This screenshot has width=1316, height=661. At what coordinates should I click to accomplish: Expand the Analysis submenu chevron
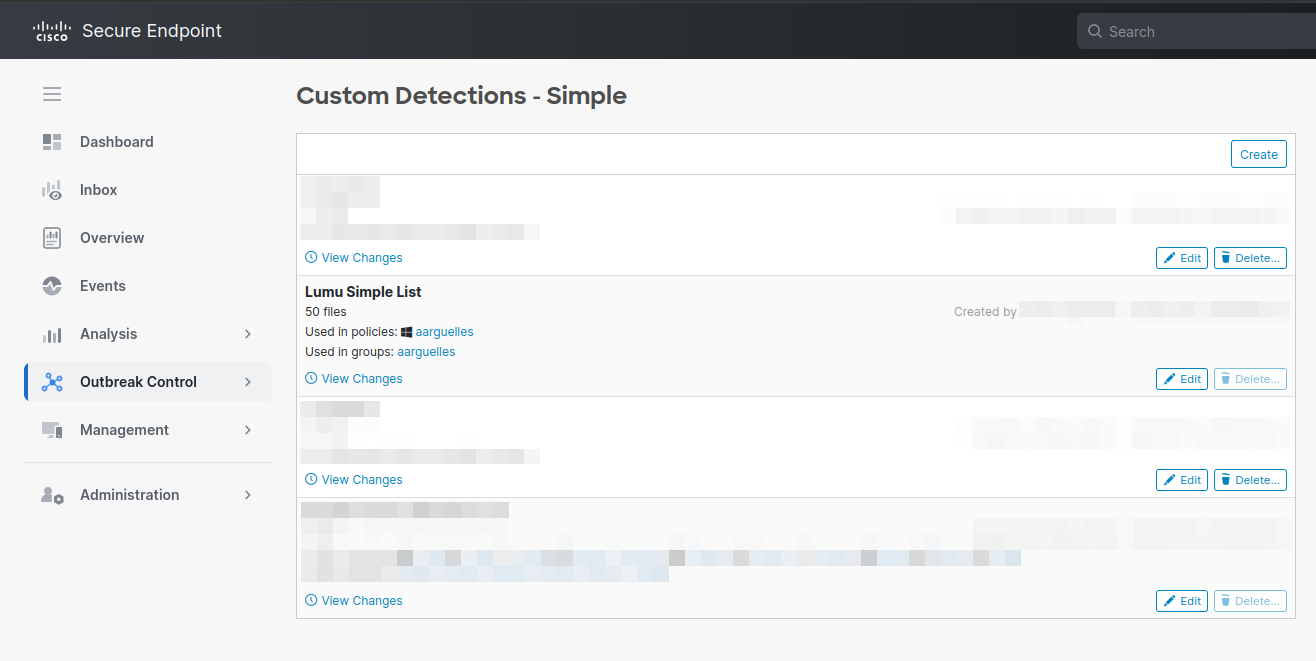[x=248, y=334]
